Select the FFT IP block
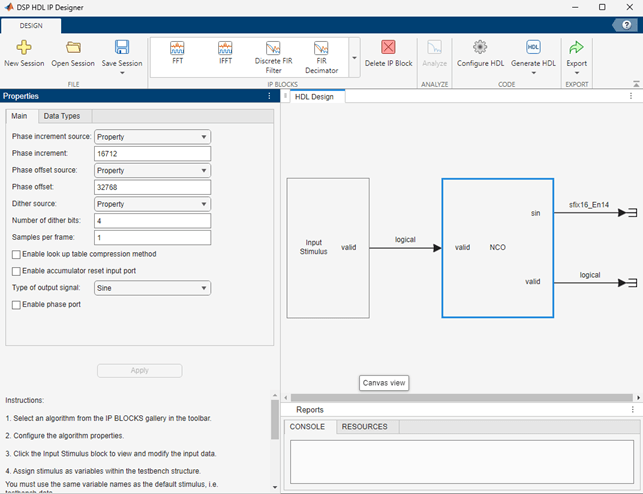The image size is (643, 494). coord(177,50)
